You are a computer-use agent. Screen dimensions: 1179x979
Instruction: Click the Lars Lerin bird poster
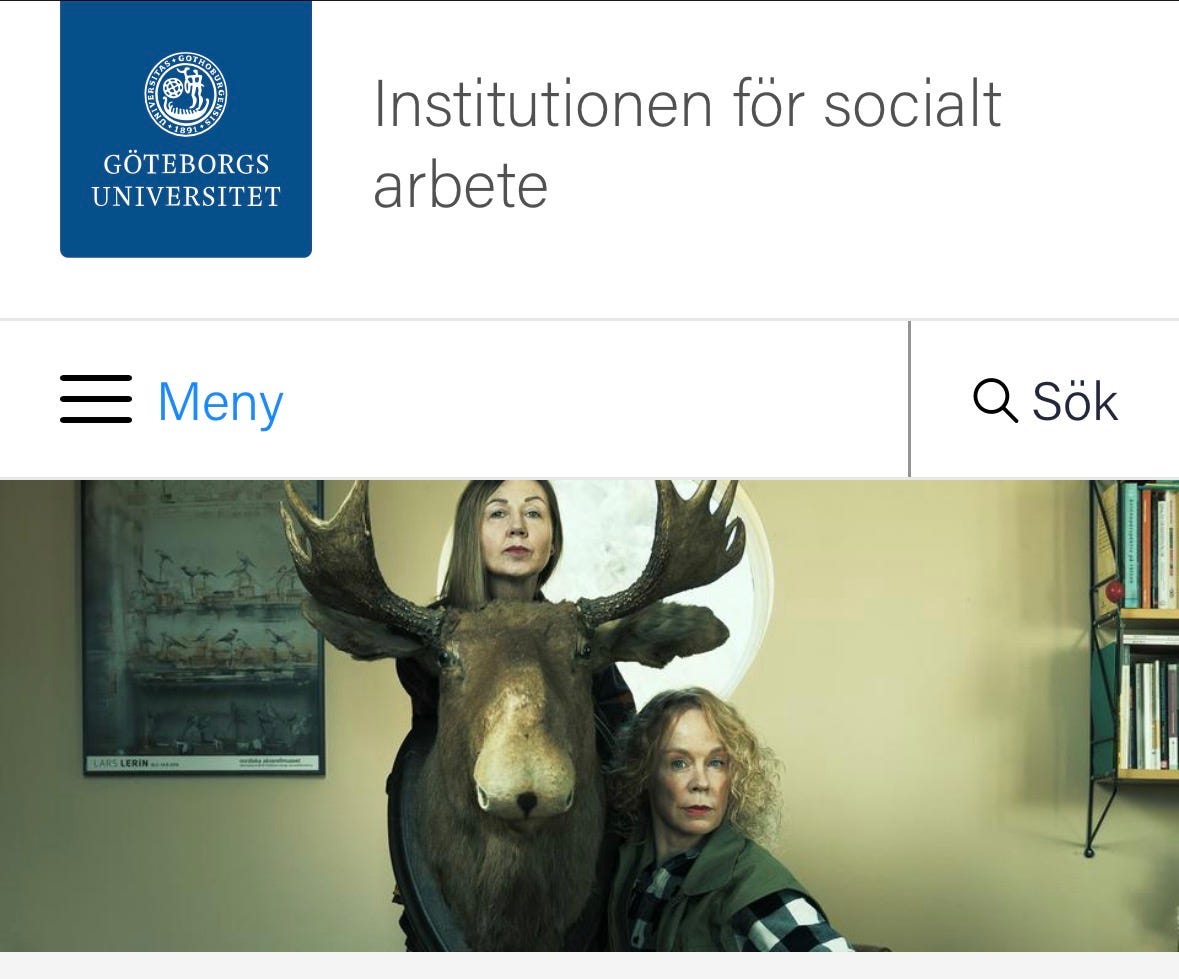click(204, 629)
